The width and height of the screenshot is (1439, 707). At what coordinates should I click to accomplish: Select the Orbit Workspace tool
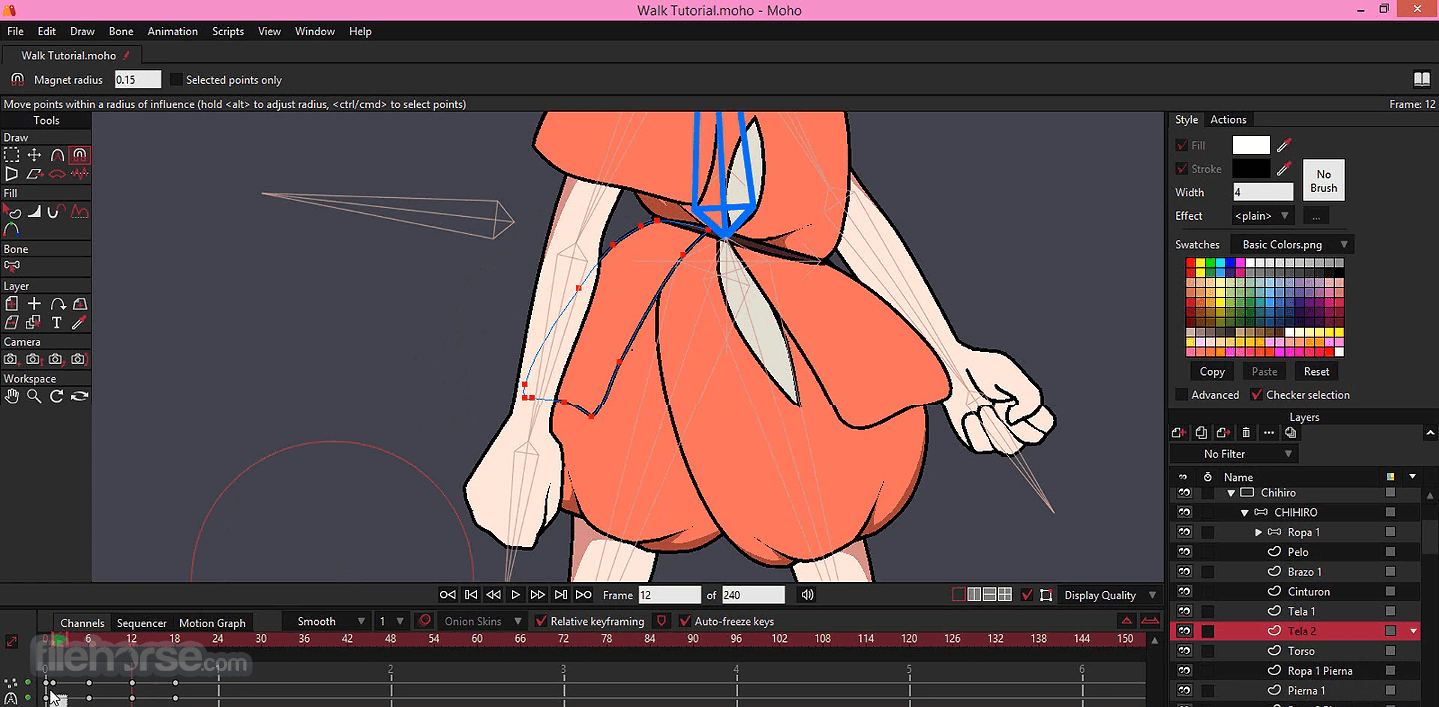pyautogui.click(x=80, y=396)
